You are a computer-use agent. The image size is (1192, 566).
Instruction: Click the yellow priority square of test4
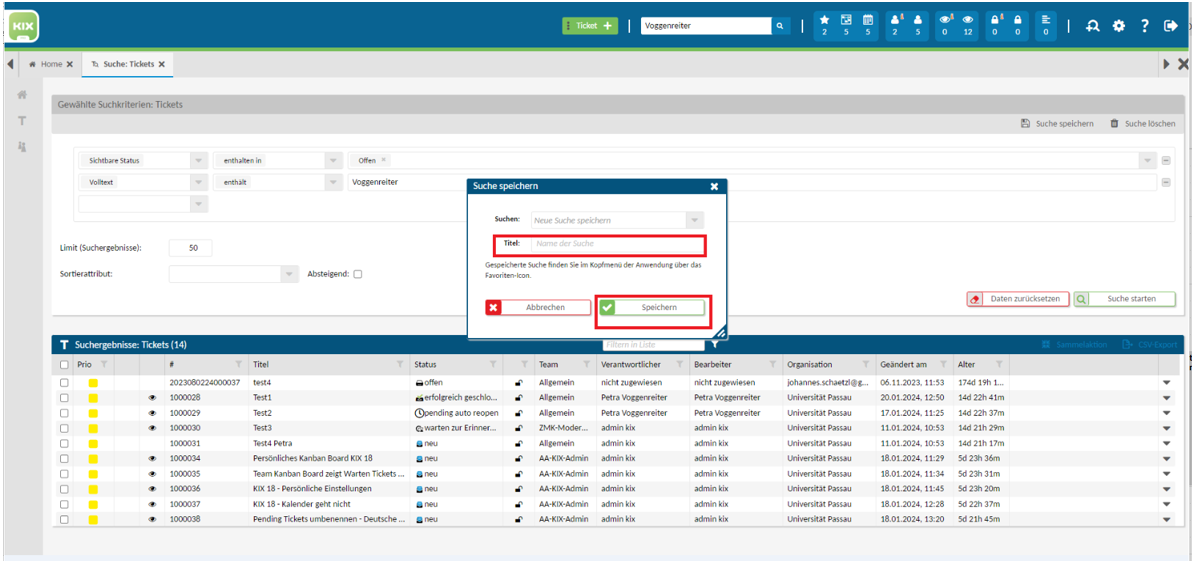coord(93,382)
